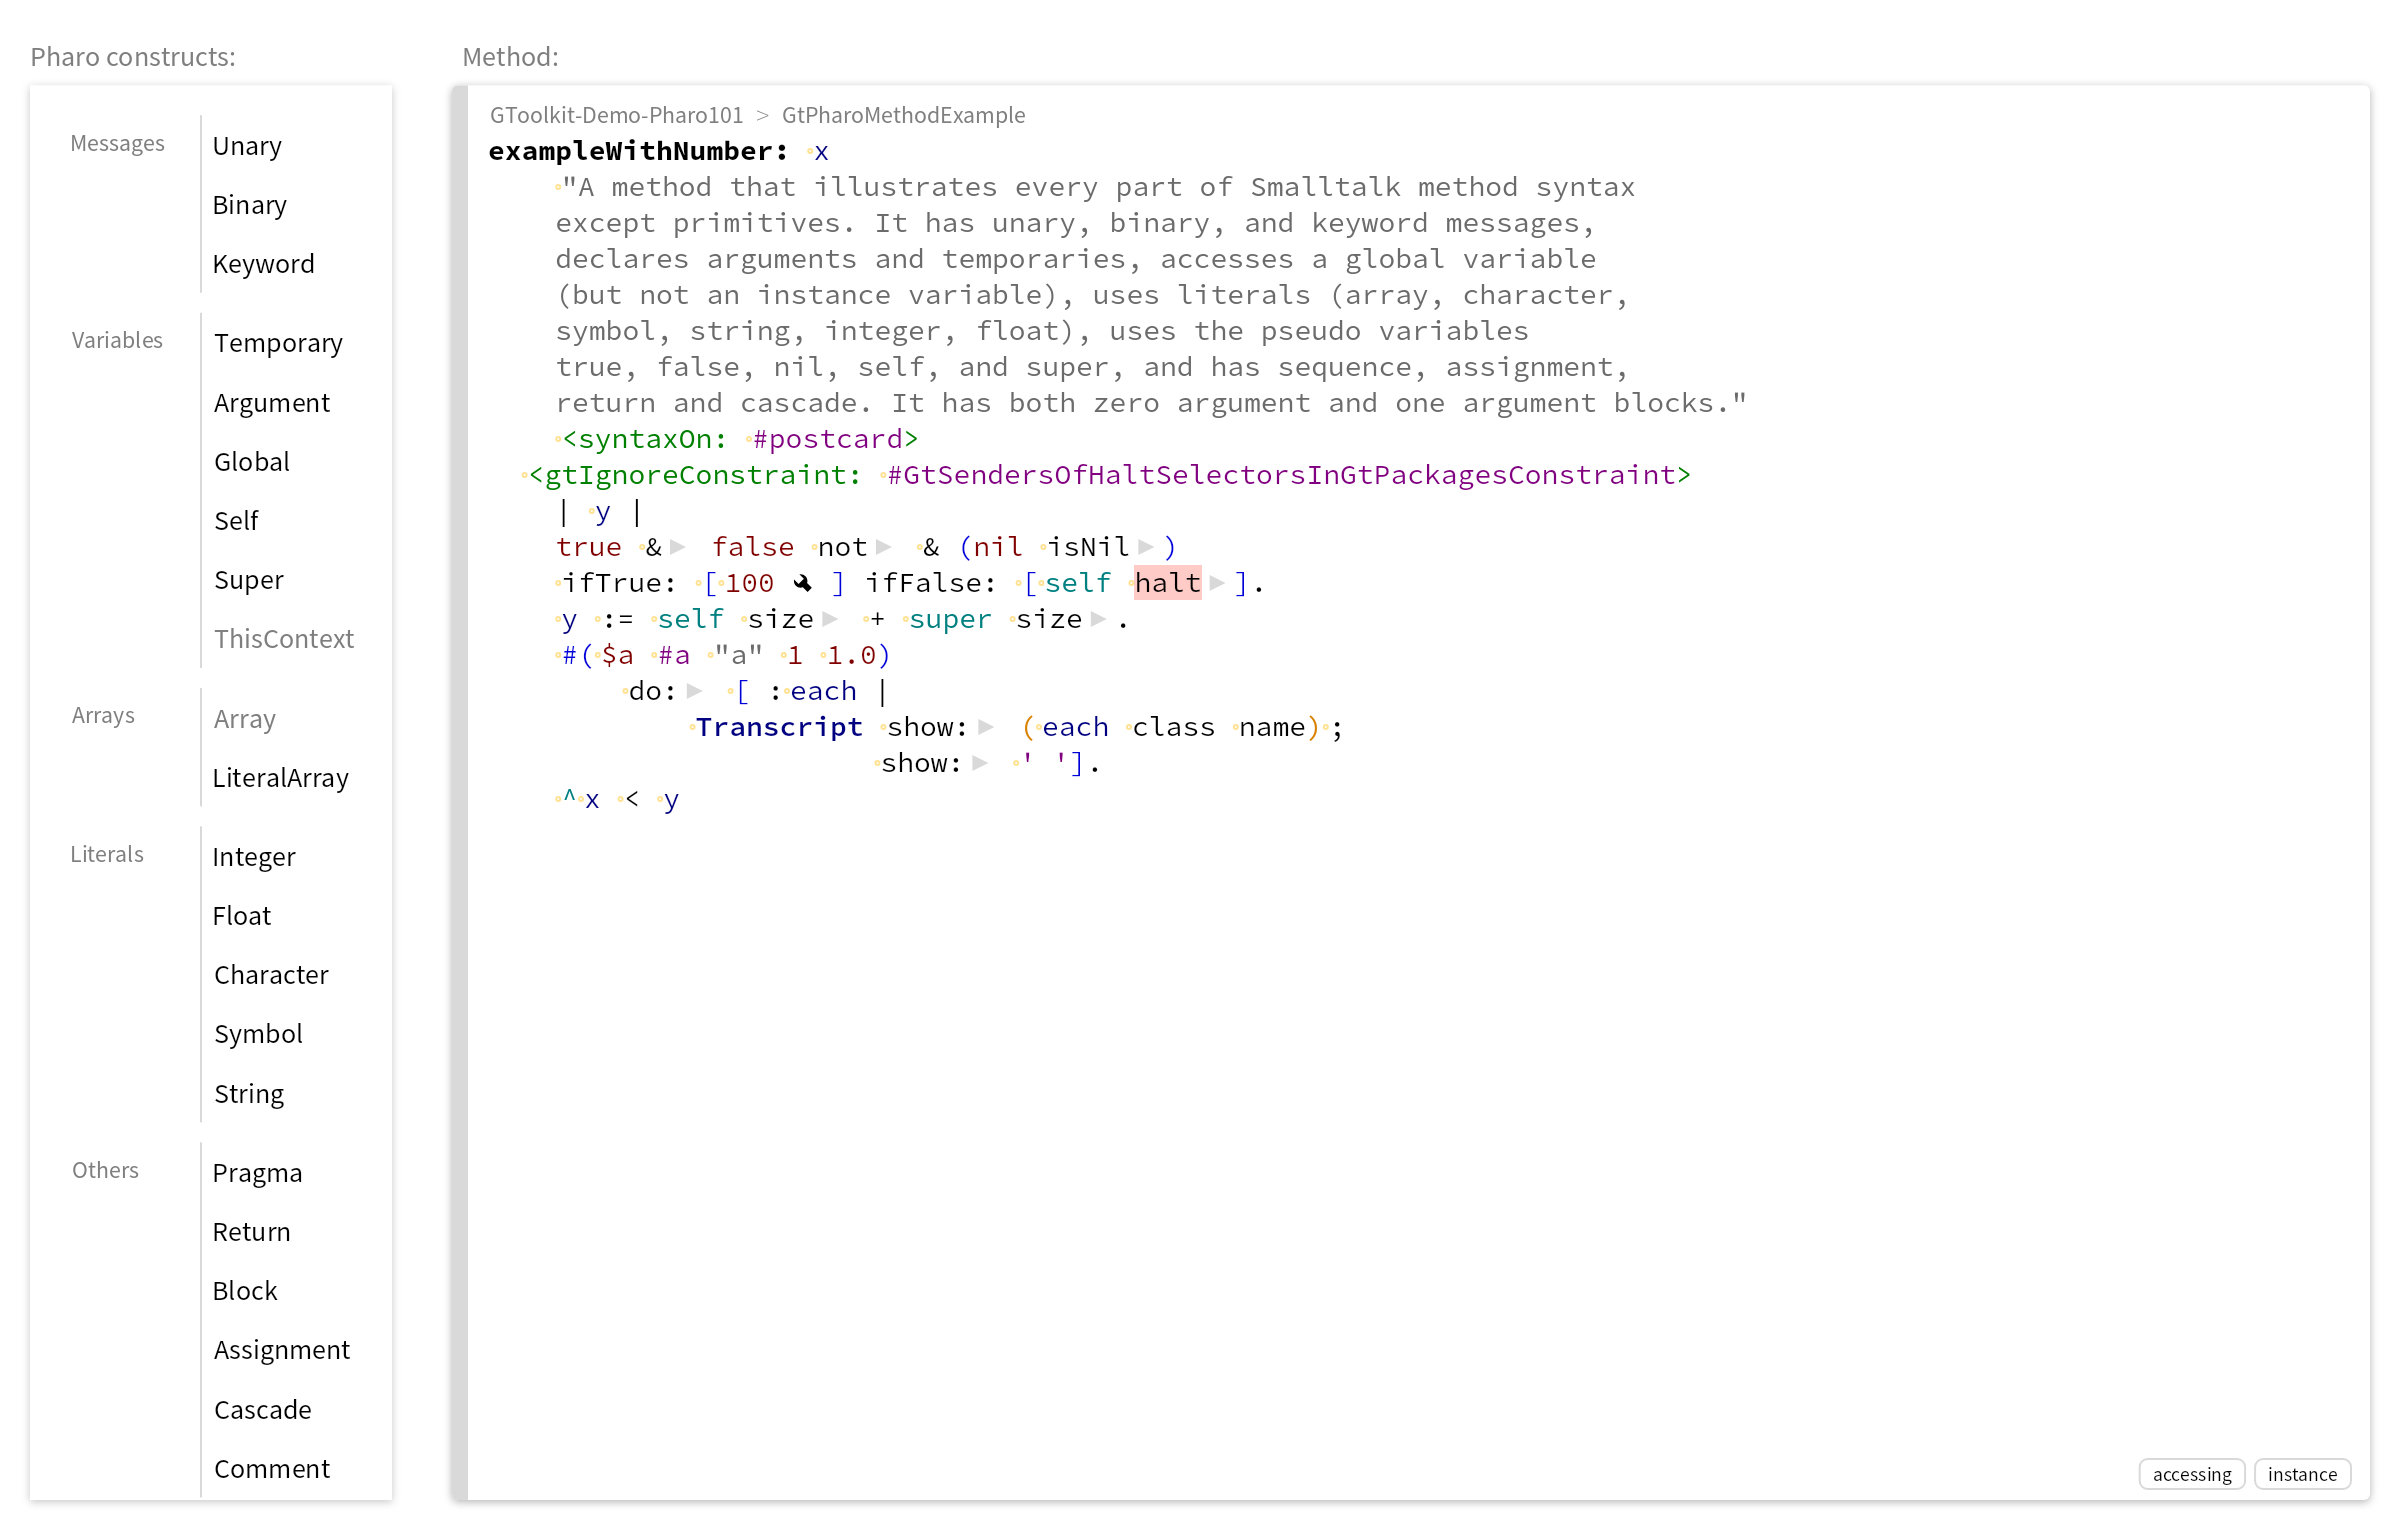Select LiteralArray construct
Image resolution: width=2400 pixels, height=1524 pixels.
(x=280, y=778)
